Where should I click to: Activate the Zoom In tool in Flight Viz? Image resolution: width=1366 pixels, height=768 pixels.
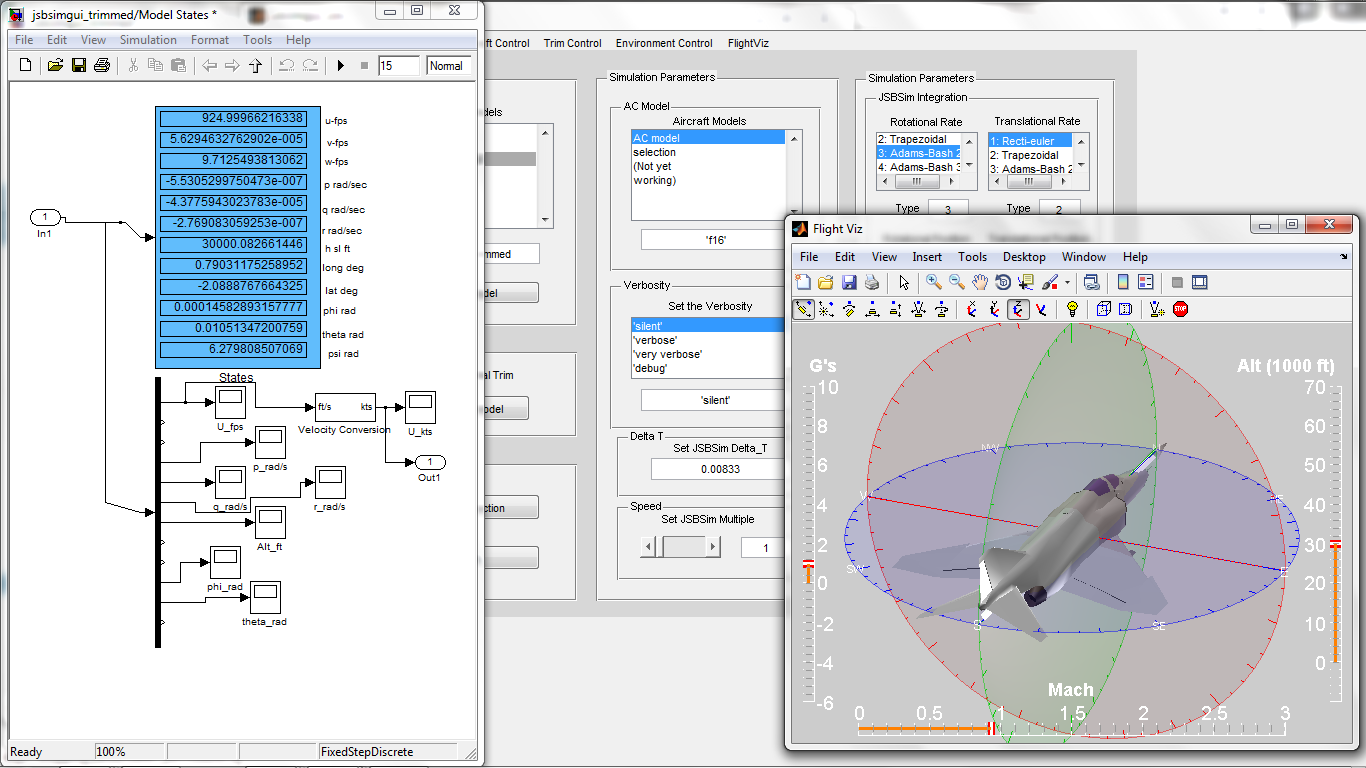coord(932,283)
